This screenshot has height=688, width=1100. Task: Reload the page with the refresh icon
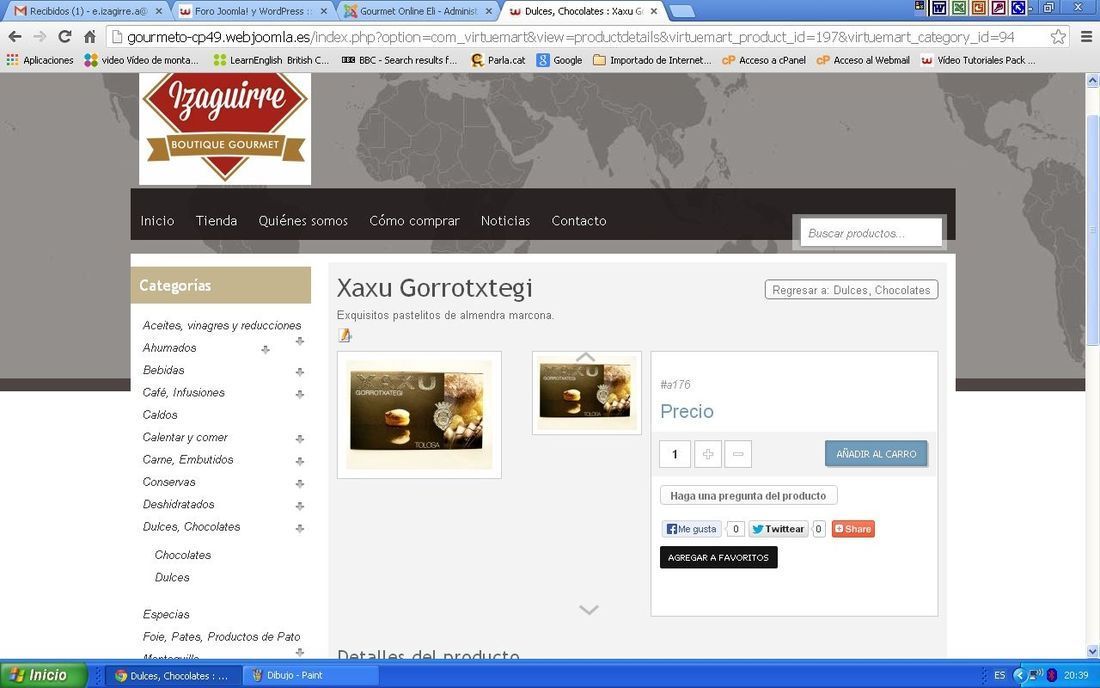point(65,36)
